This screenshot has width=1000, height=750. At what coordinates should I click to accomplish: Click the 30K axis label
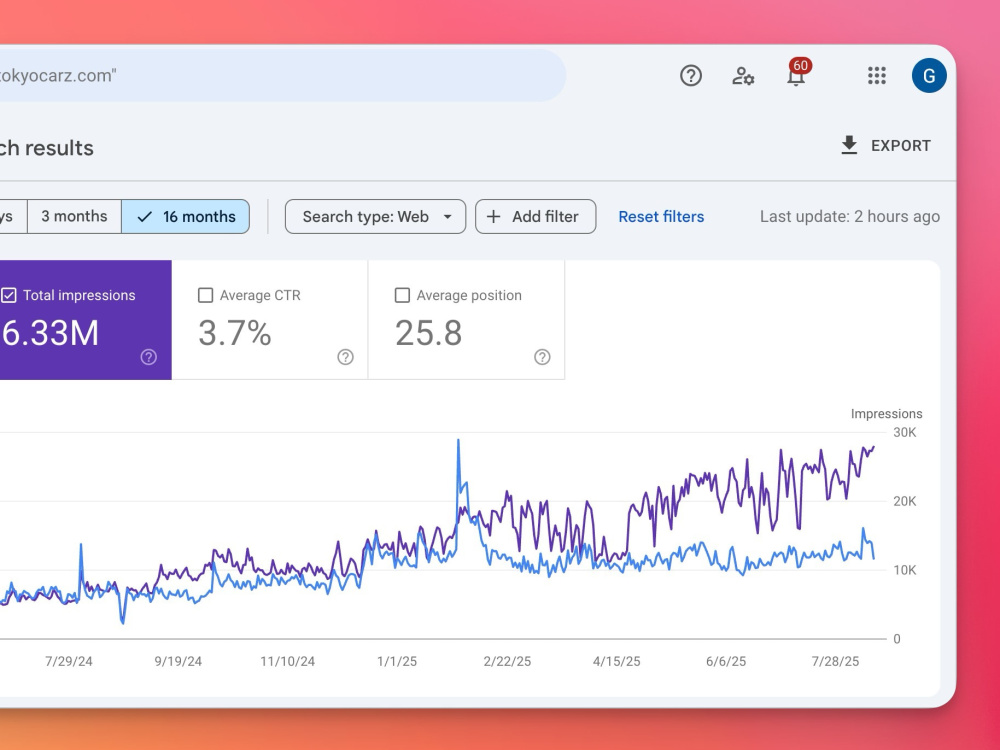click(x=904, y=432)
